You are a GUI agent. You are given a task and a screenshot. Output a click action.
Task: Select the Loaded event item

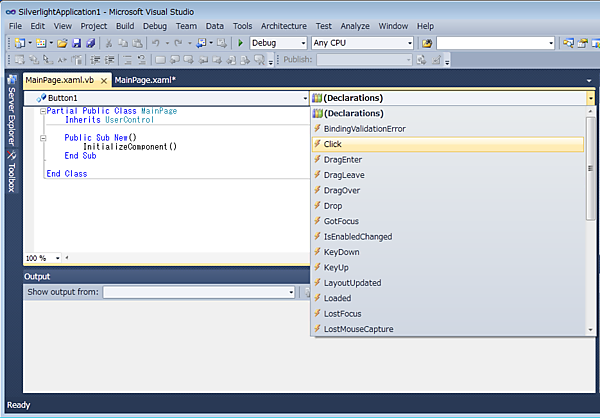point(337,298)
